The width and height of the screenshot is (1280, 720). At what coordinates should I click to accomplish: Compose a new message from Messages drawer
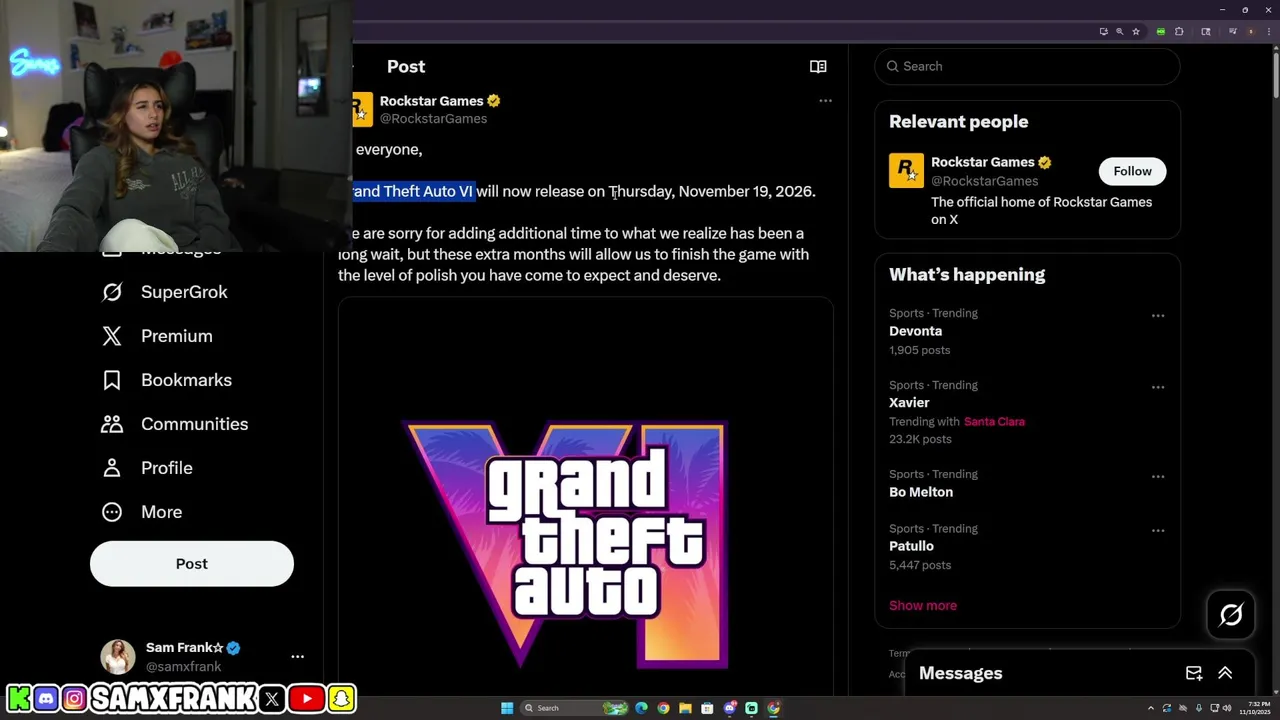pos(1194,673)
